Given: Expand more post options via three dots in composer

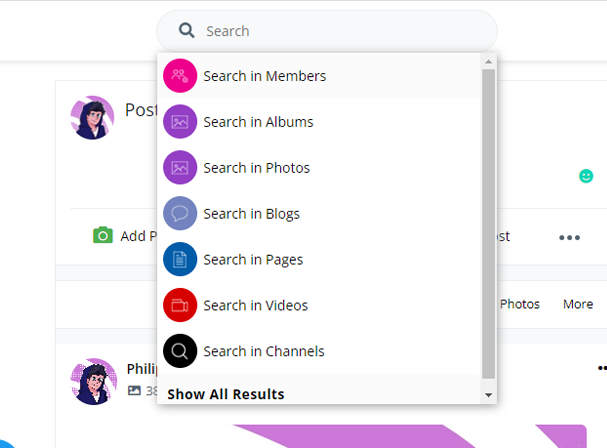Looking at the screenshot, I should 569,237.
